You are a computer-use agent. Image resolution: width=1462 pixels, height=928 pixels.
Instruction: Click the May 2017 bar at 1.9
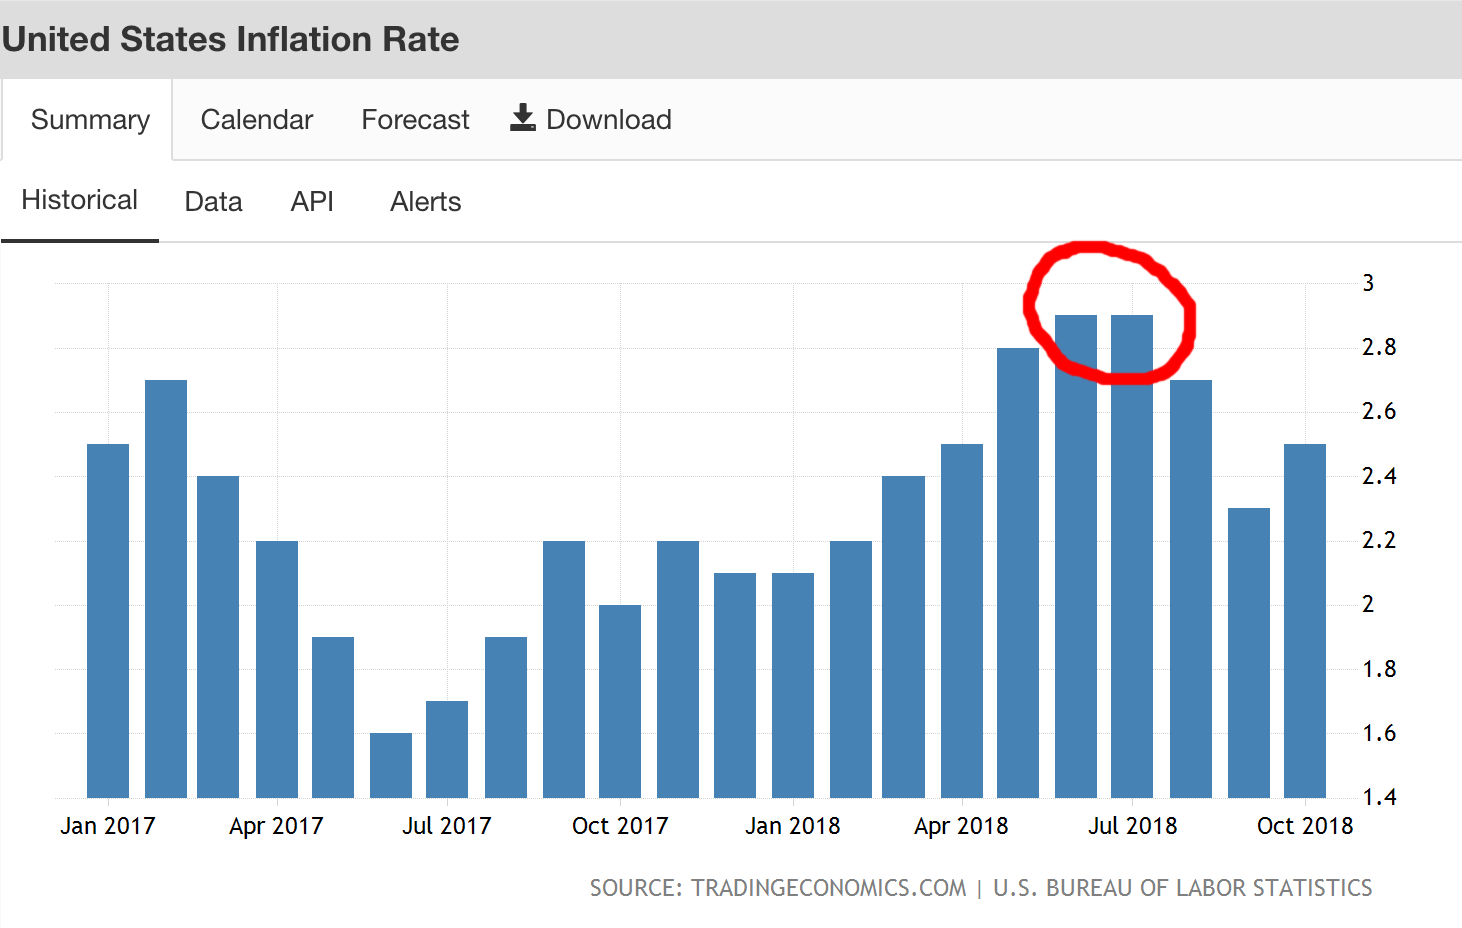(x=333, y=717)
